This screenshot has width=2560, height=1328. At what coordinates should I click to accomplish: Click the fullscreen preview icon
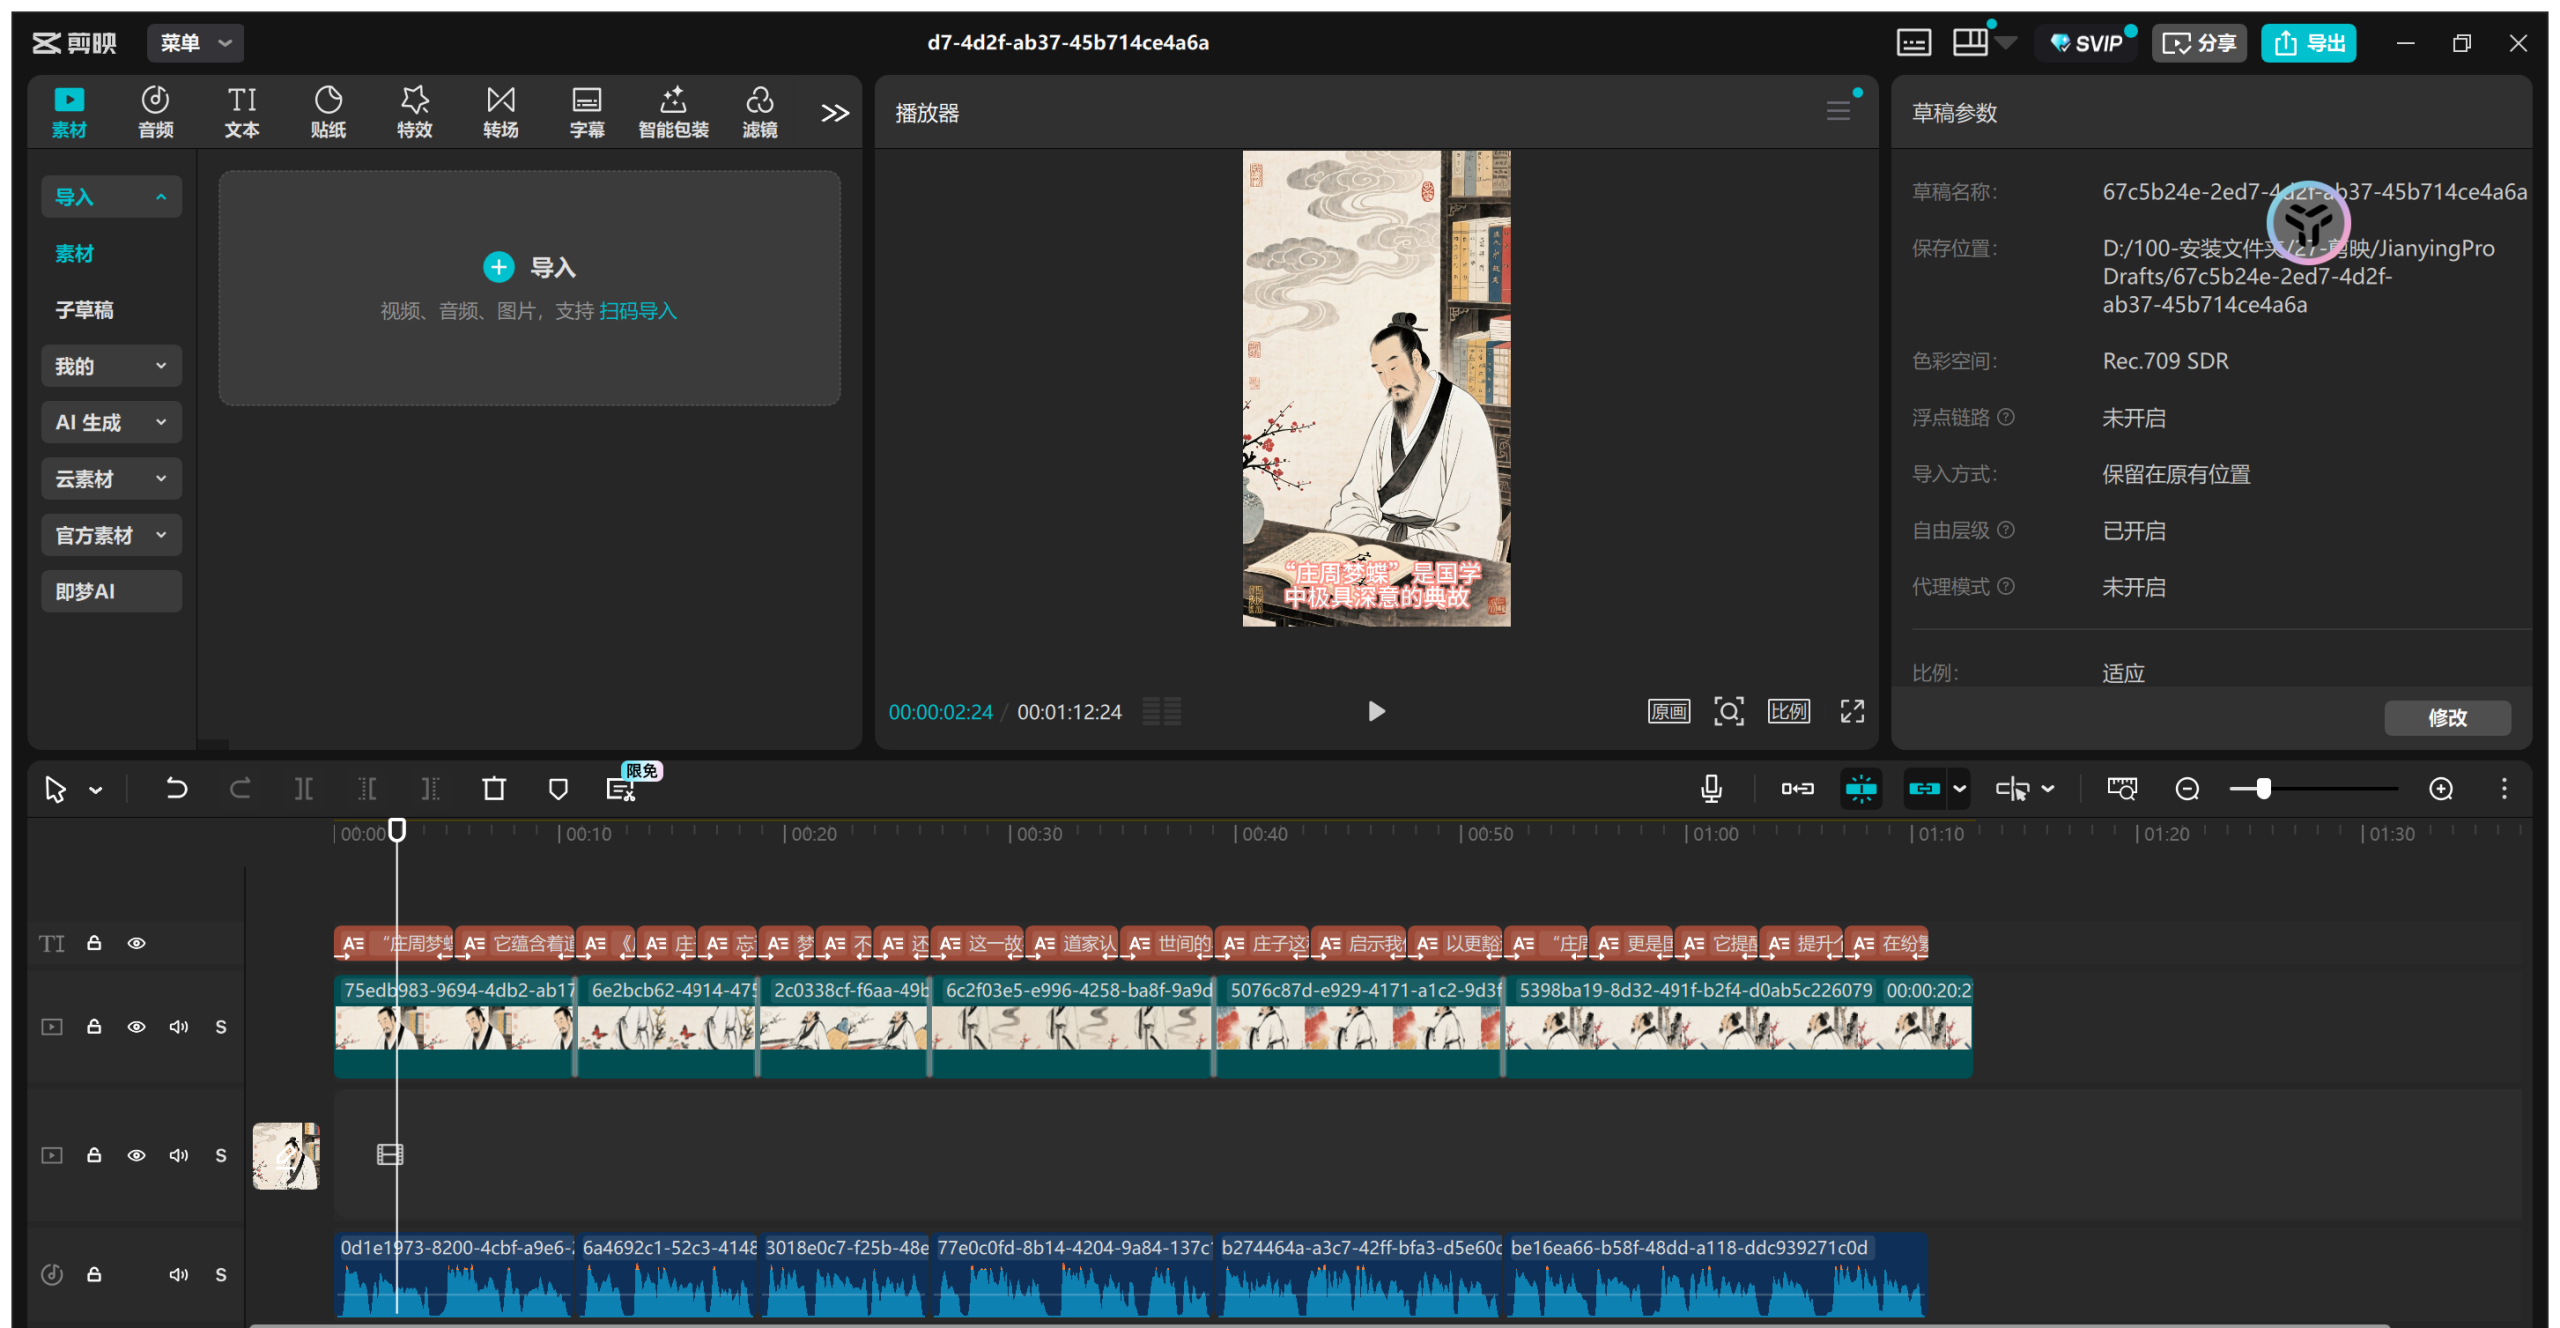[x=1852, y=711]
